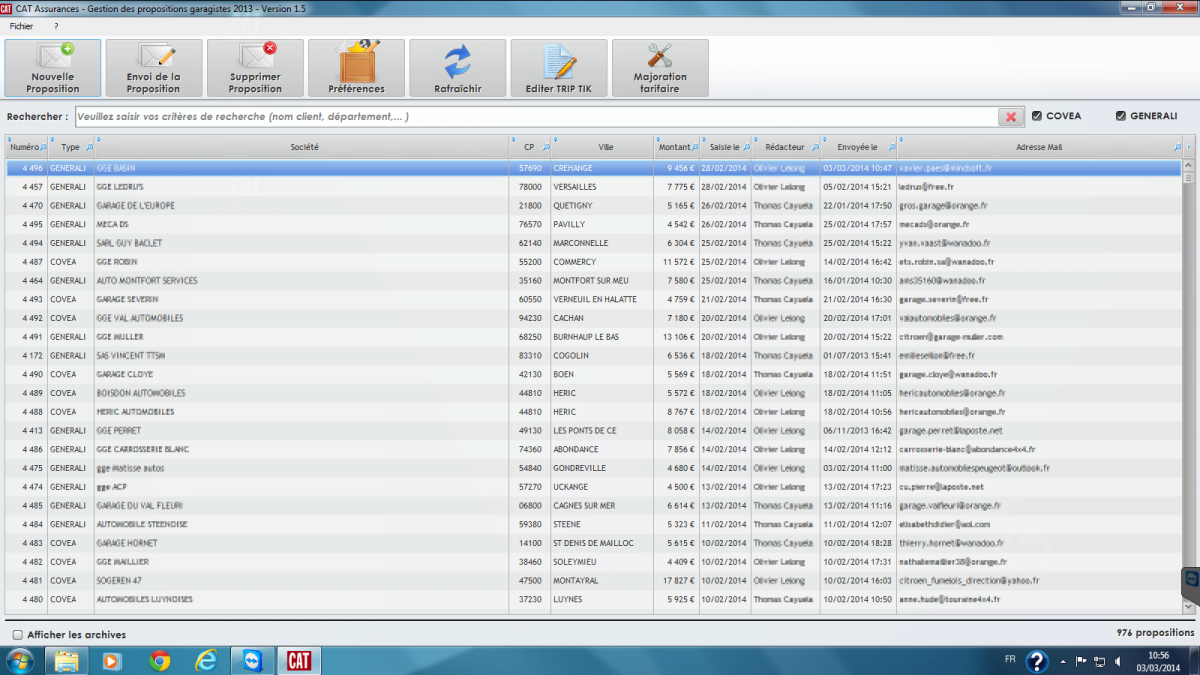Open Majoration tarifaire tools icon
The height and width of the screenshot is (675, 1200).
[x=660, y=68]
